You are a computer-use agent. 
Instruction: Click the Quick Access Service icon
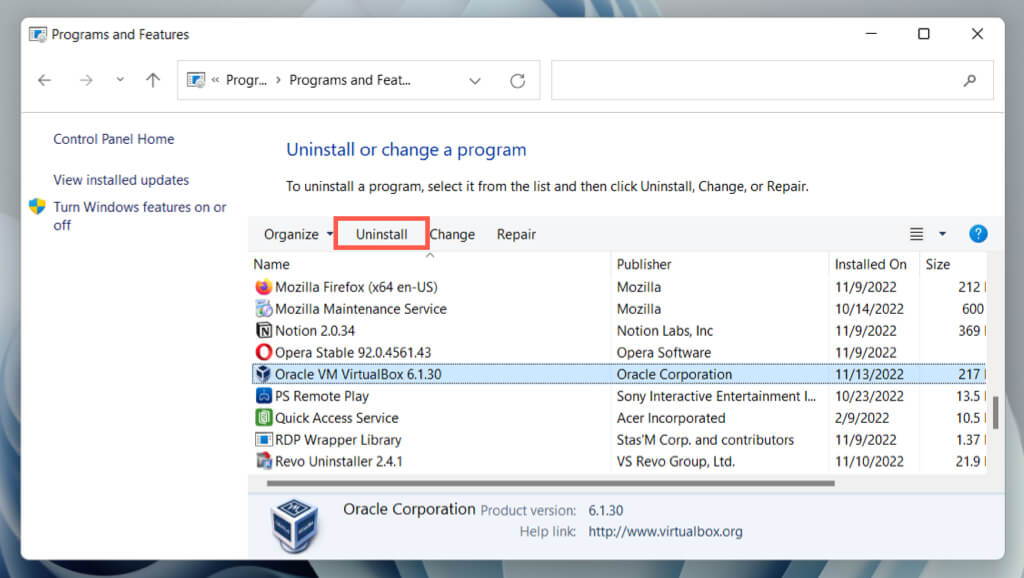(x=263, y=417)
